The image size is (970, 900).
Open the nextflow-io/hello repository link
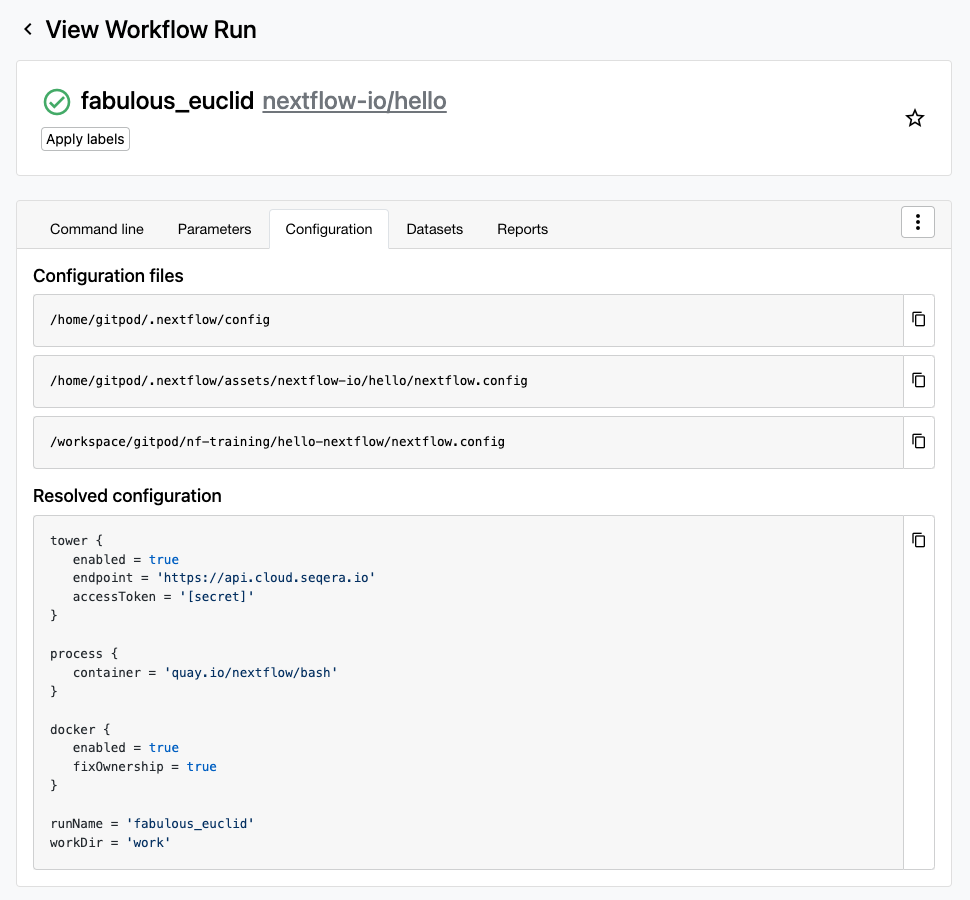tap(354, 101)
